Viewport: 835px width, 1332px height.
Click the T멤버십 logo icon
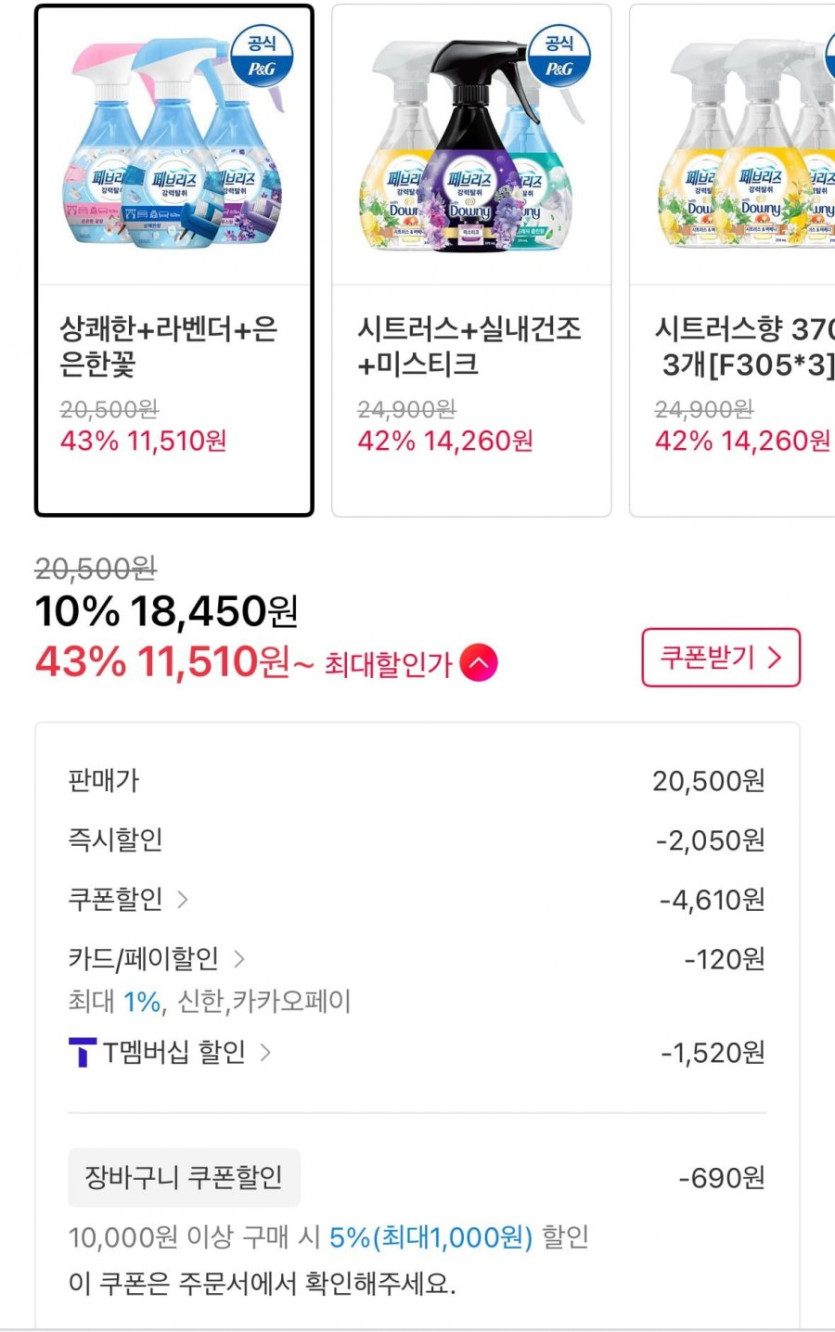(x=82, y=1052)
